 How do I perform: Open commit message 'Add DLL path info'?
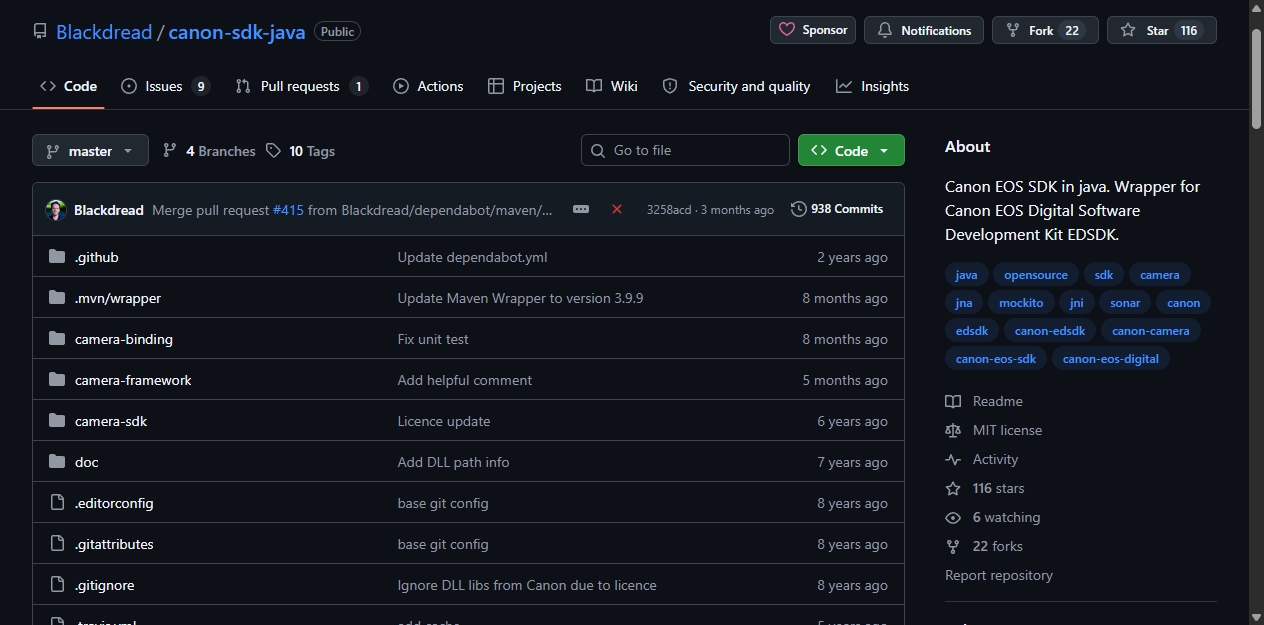point(453,462)
